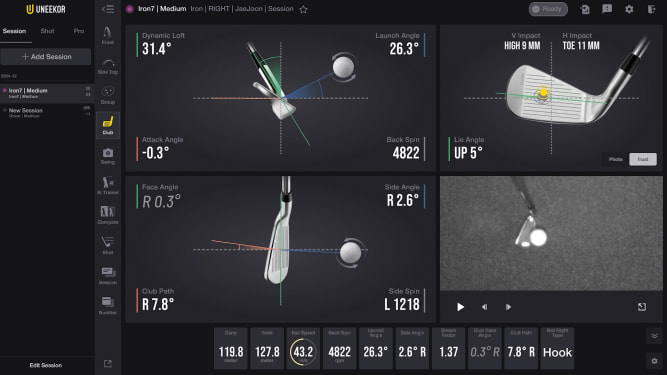Open data tile settings gear at bottom right
Image resolution: width=667 pixels, height=375 pixels.
654,361
